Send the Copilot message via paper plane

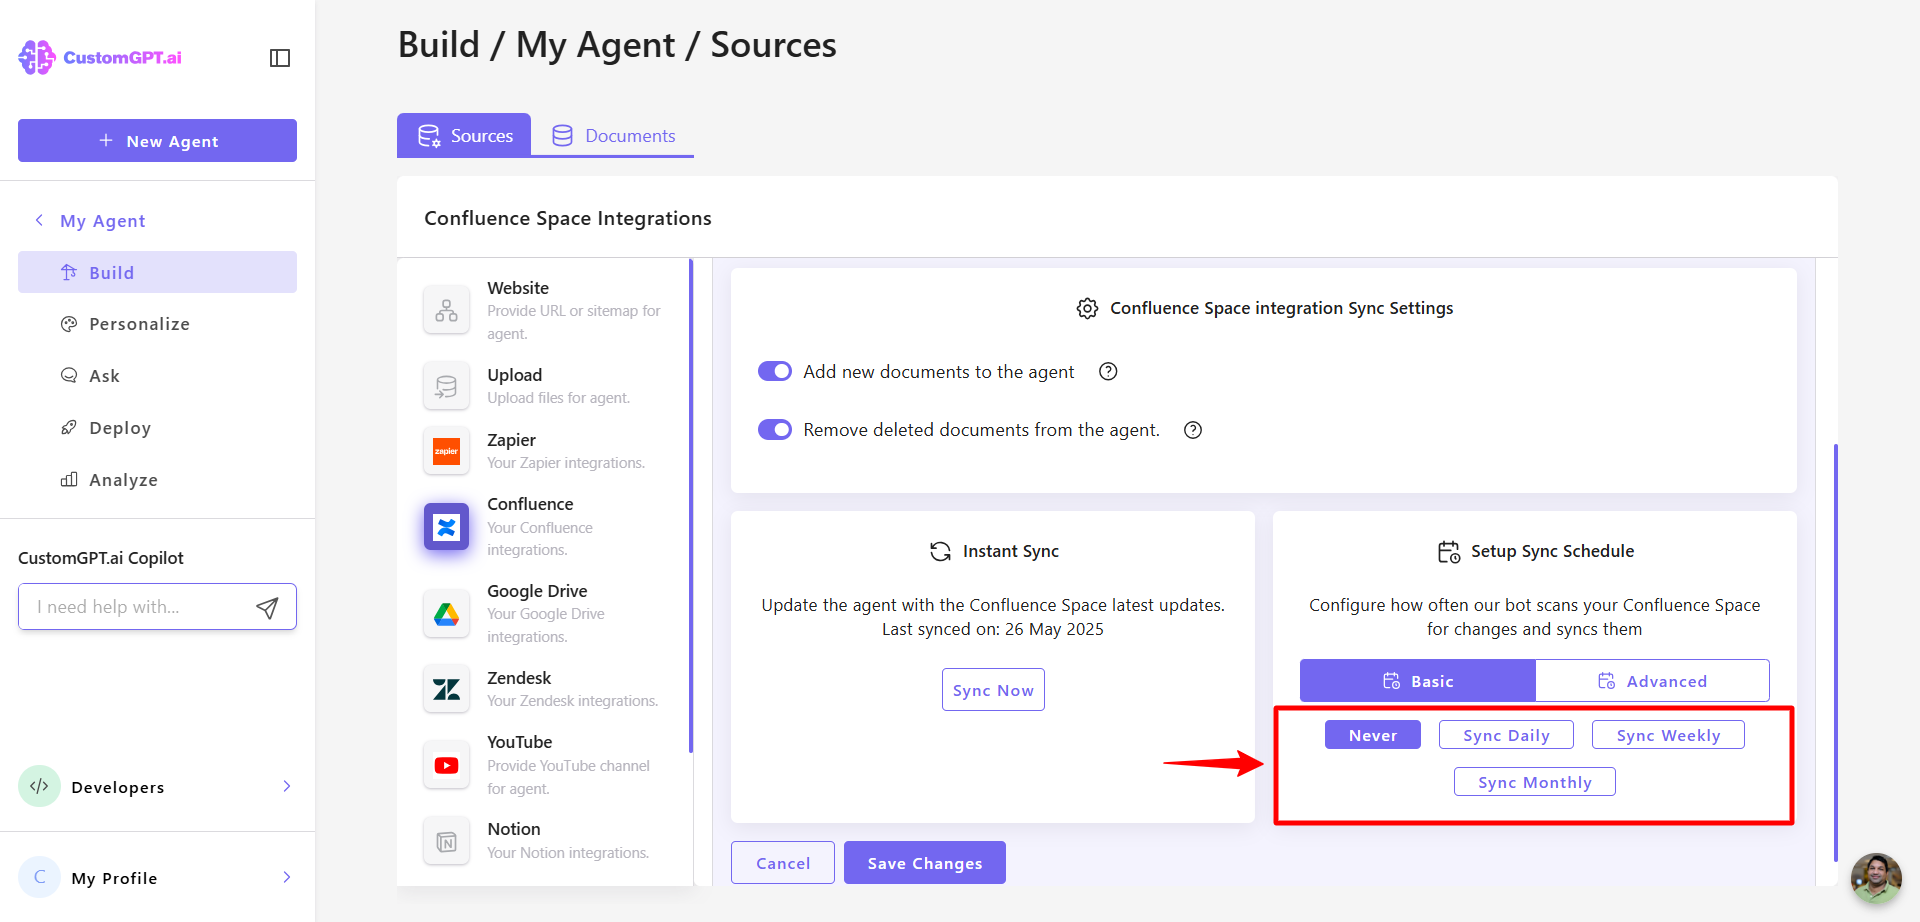(x=267, y=607)
